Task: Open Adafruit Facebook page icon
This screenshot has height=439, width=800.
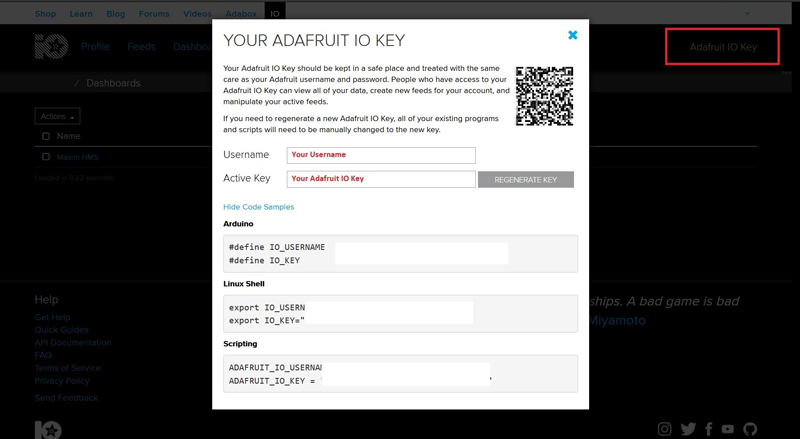Action: [x=709, y=429]
